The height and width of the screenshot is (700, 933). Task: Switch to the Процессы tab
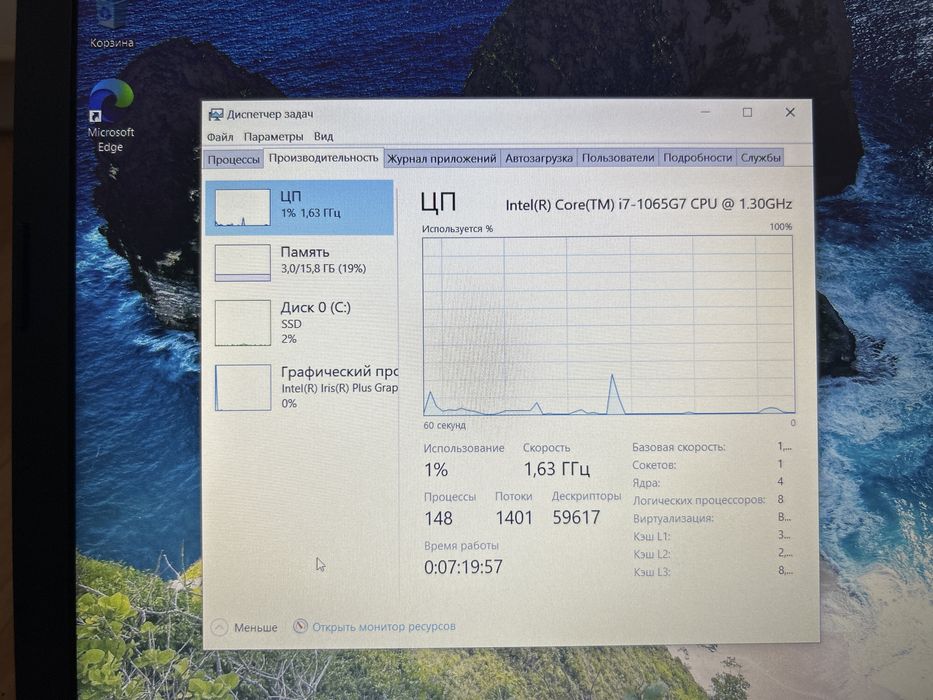point(233,160)
